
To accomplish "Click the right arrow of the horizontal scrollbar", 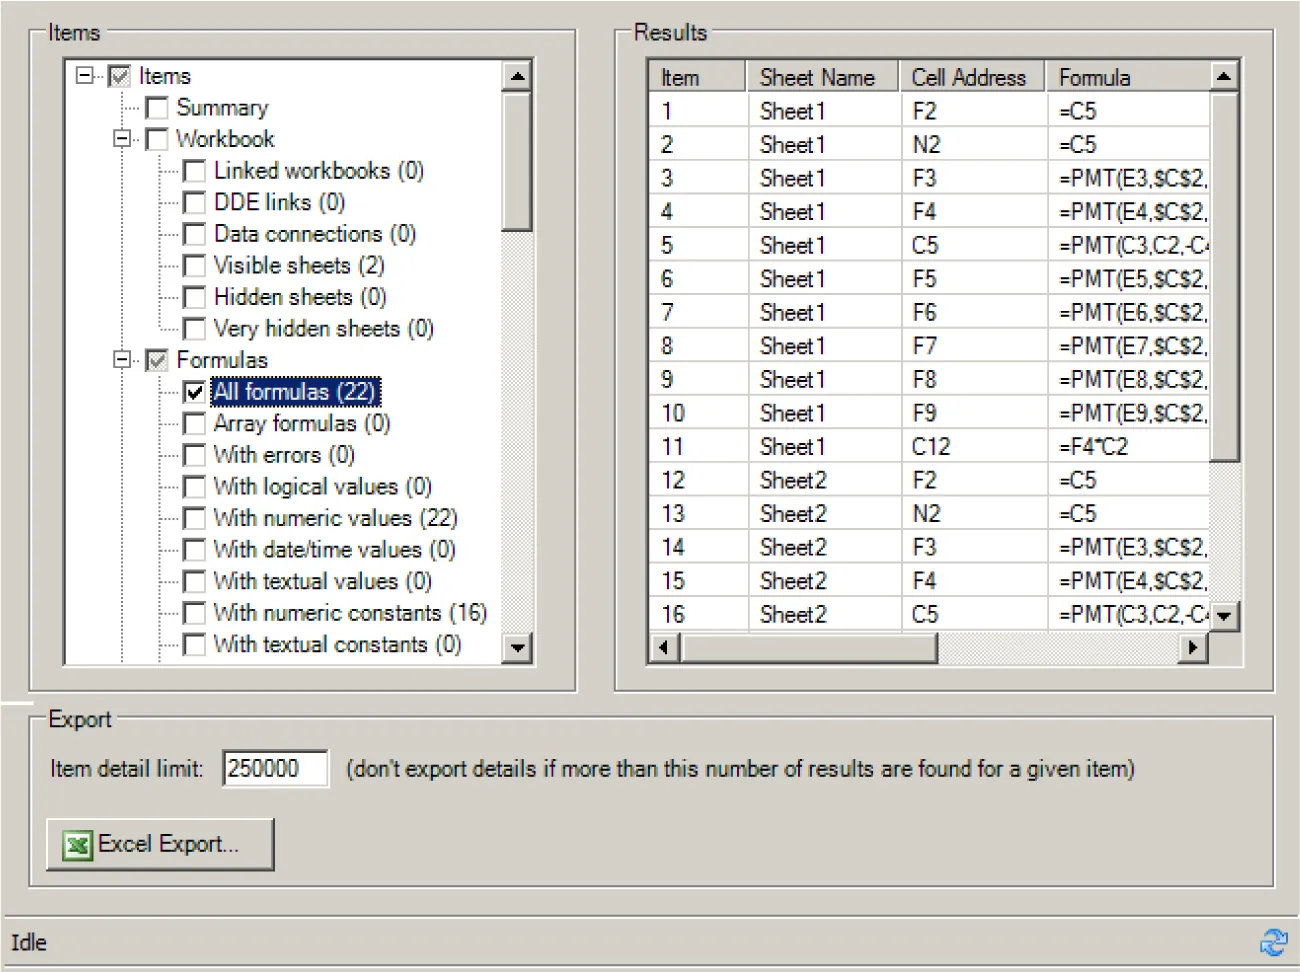I will pos(1192,647).
